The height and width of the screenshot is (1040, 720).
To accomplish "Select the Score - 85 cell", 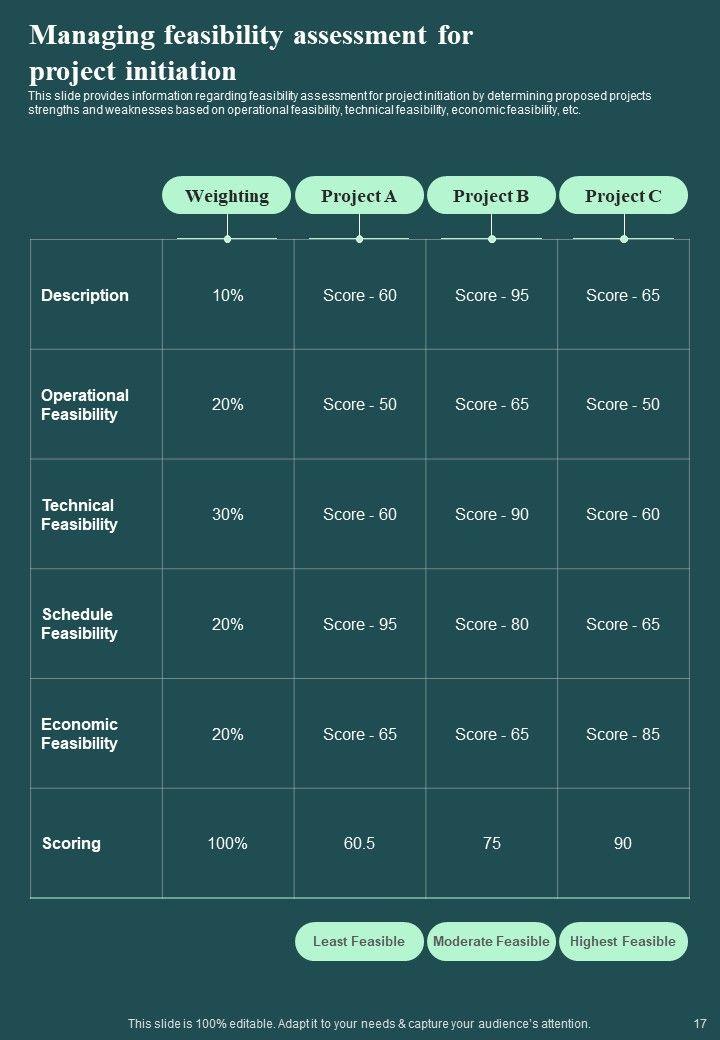I will 623,734.
